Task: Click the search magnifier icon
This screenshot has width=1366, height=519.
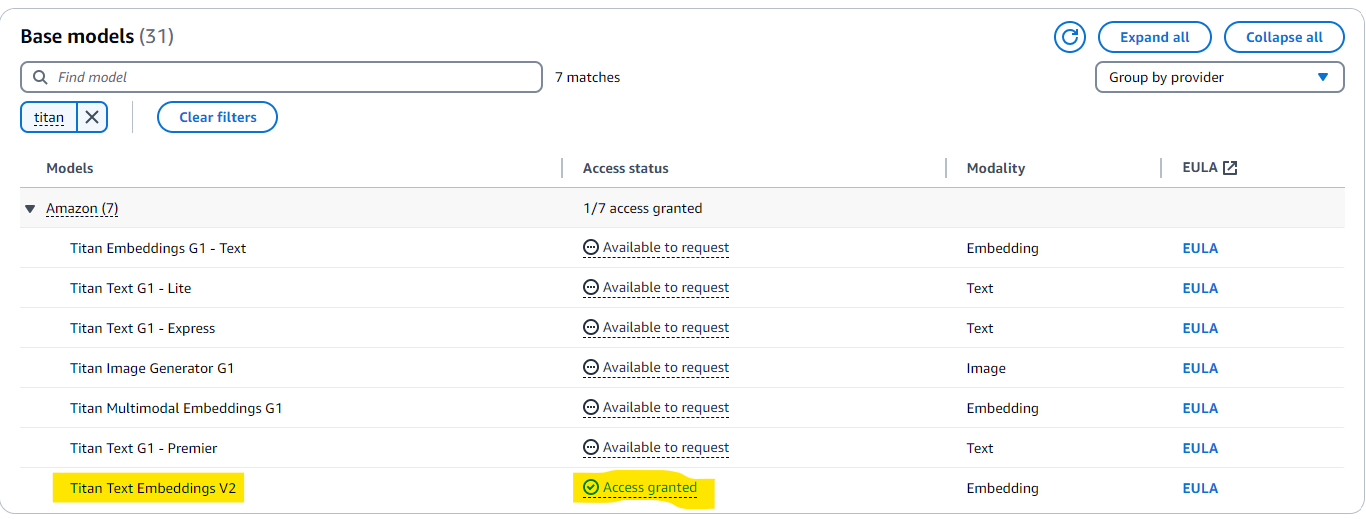Action: [x=40, y=77]
